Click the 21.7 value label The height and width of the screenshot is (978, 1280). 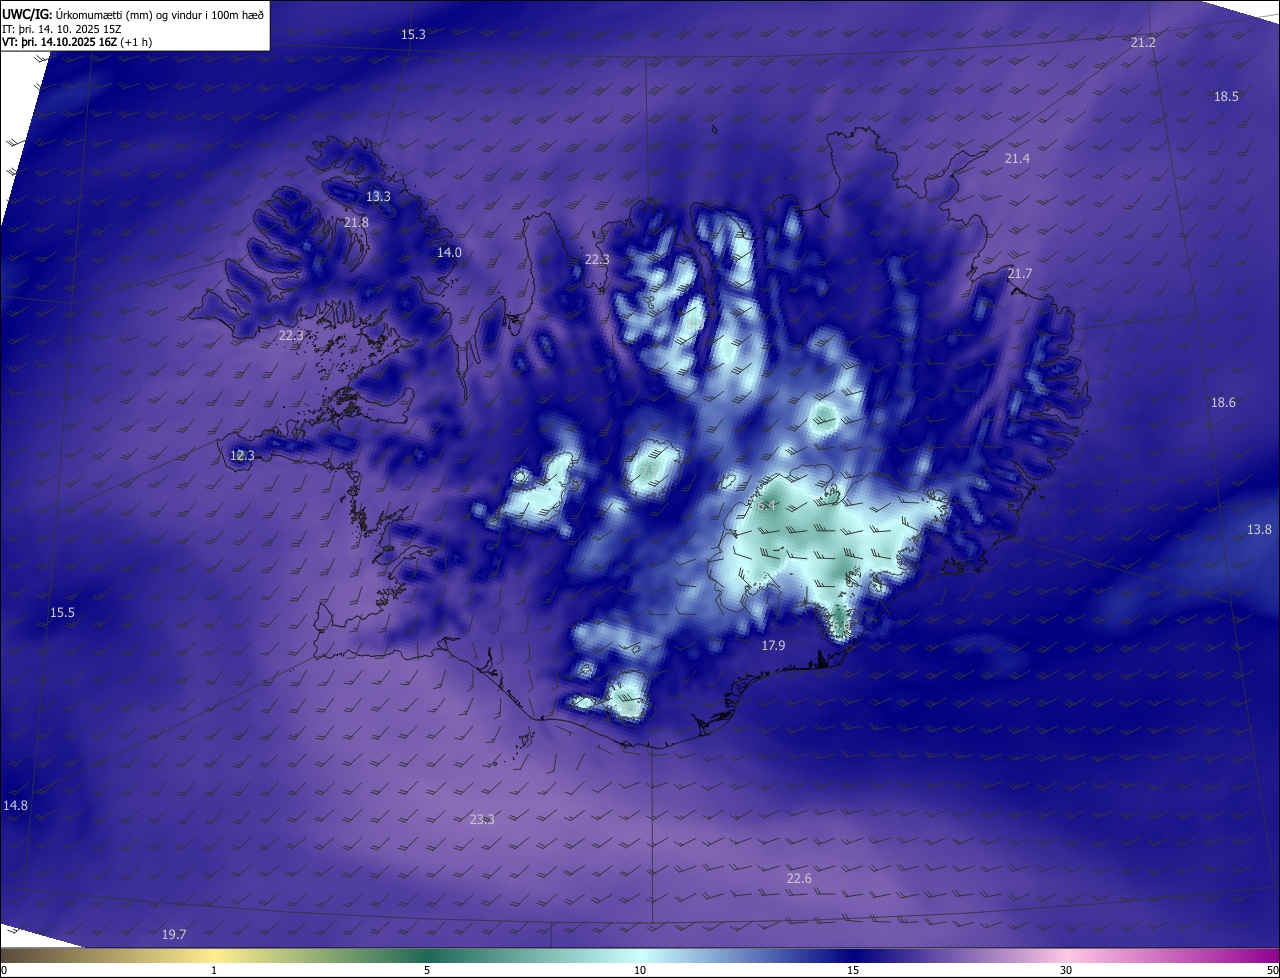click(1019, 274)
